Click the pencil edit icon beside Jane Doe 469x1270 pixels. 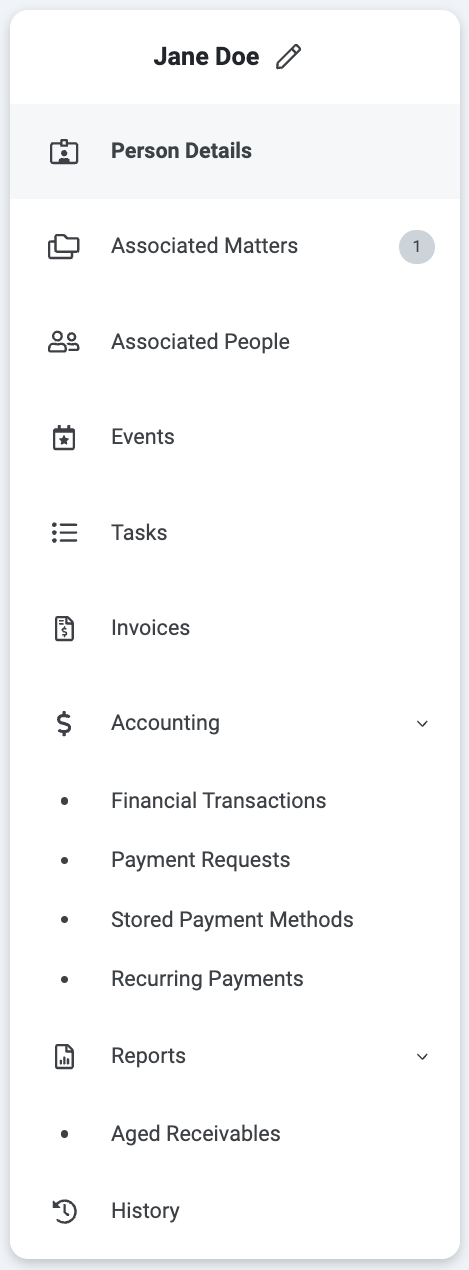pyautogui.click(x=288, y=58)
